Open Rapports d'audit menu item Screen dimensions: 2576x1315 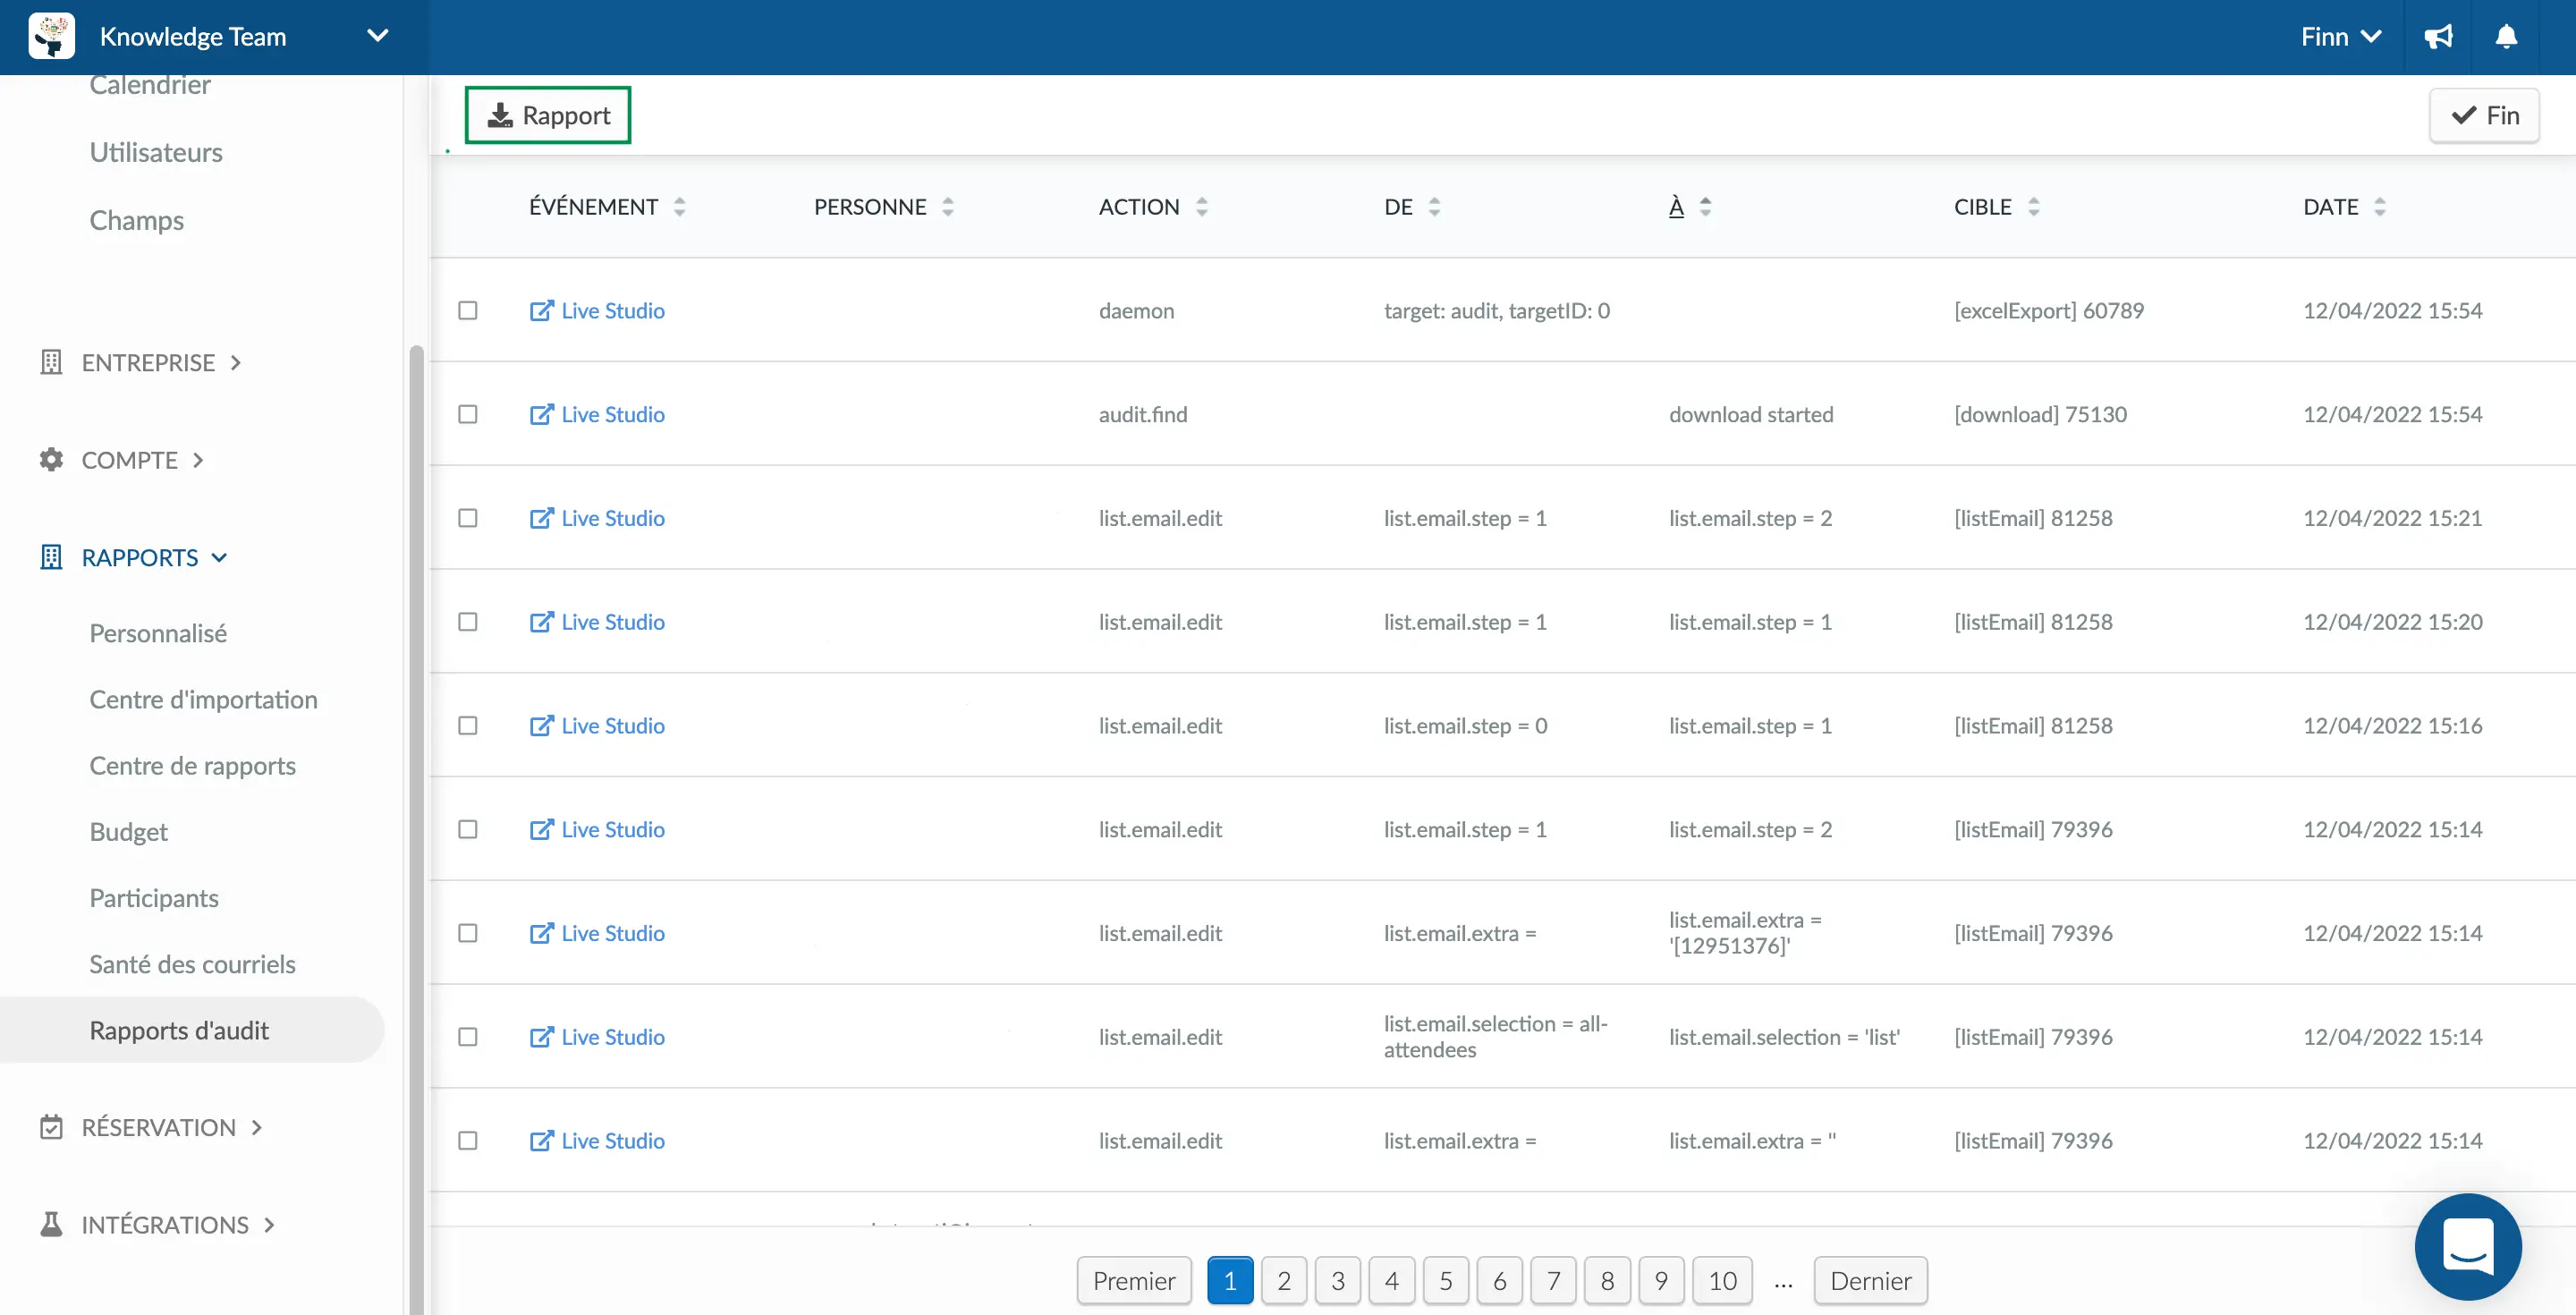click(180, 1028)
